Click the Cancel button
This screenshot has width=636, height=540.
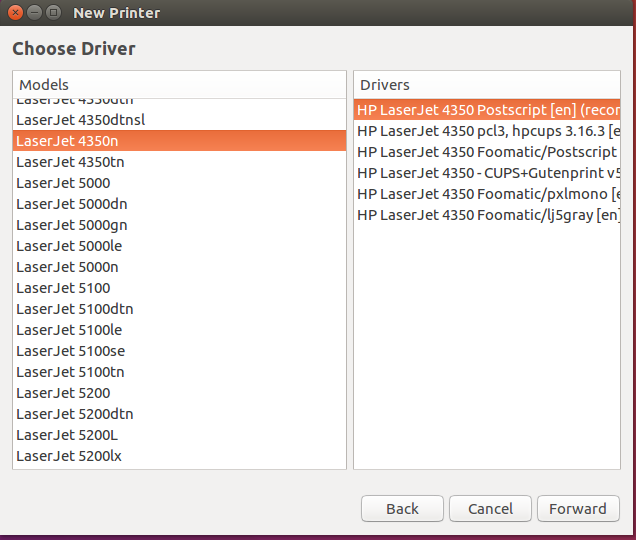[x=490, y=508]
